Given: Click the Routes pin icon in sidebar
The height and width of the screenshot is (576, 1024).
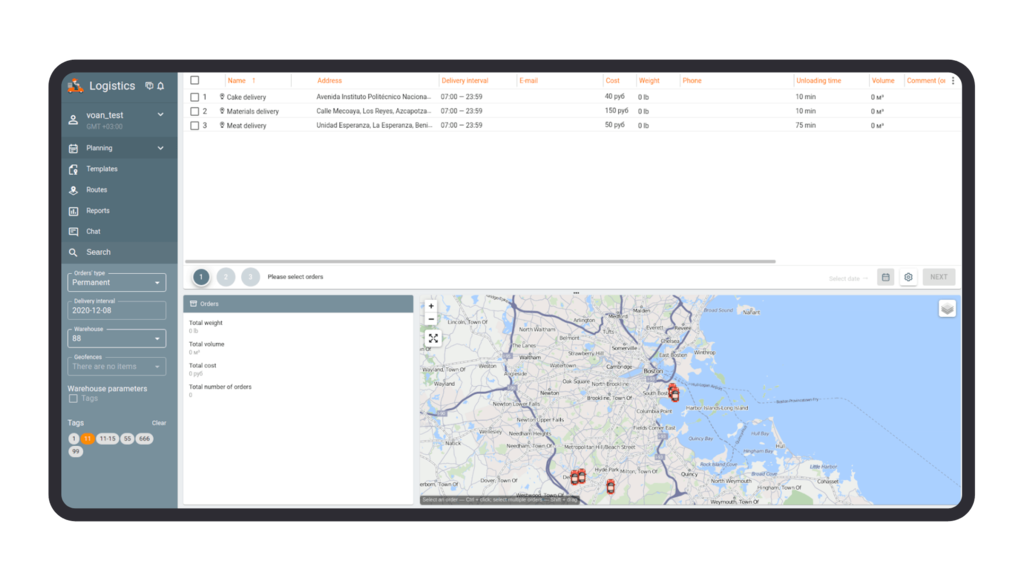Looking at the screenshot, I should (73, 190).
